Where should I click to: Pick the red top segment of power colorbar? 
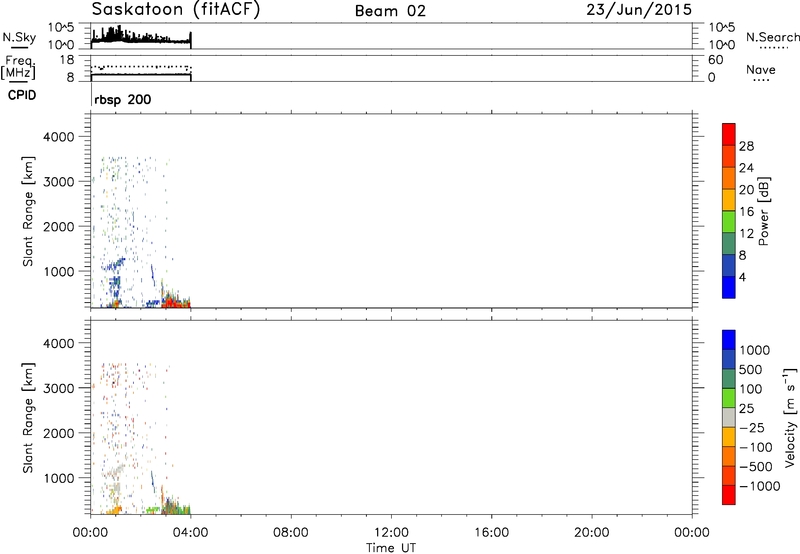[729, 134]
